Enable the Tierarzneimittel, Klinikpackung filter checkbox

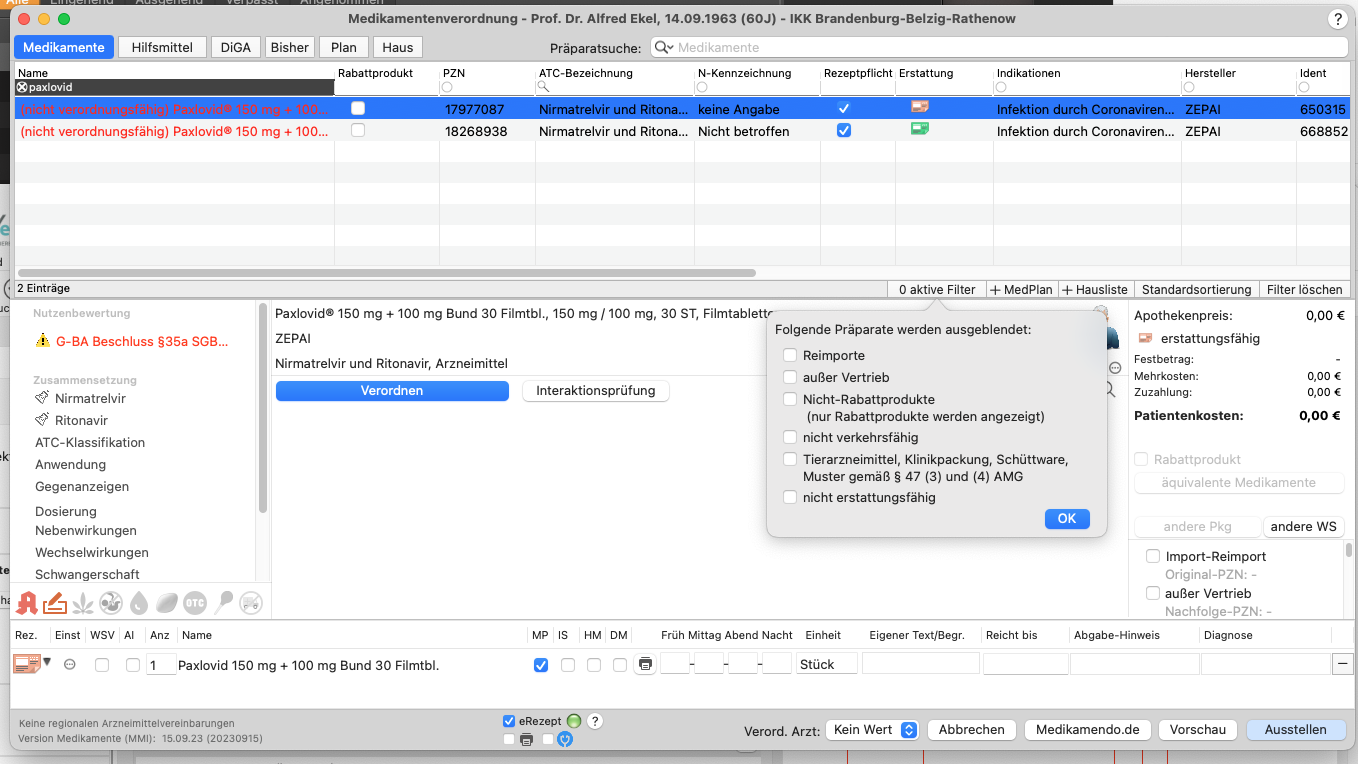790,459
